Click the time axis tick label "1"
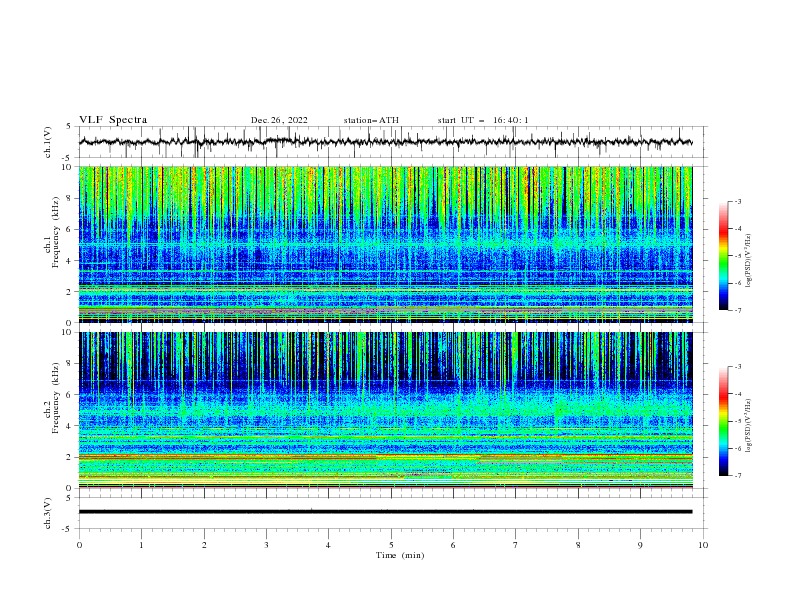The image size is (792, 612). click(x=141, y=545)
